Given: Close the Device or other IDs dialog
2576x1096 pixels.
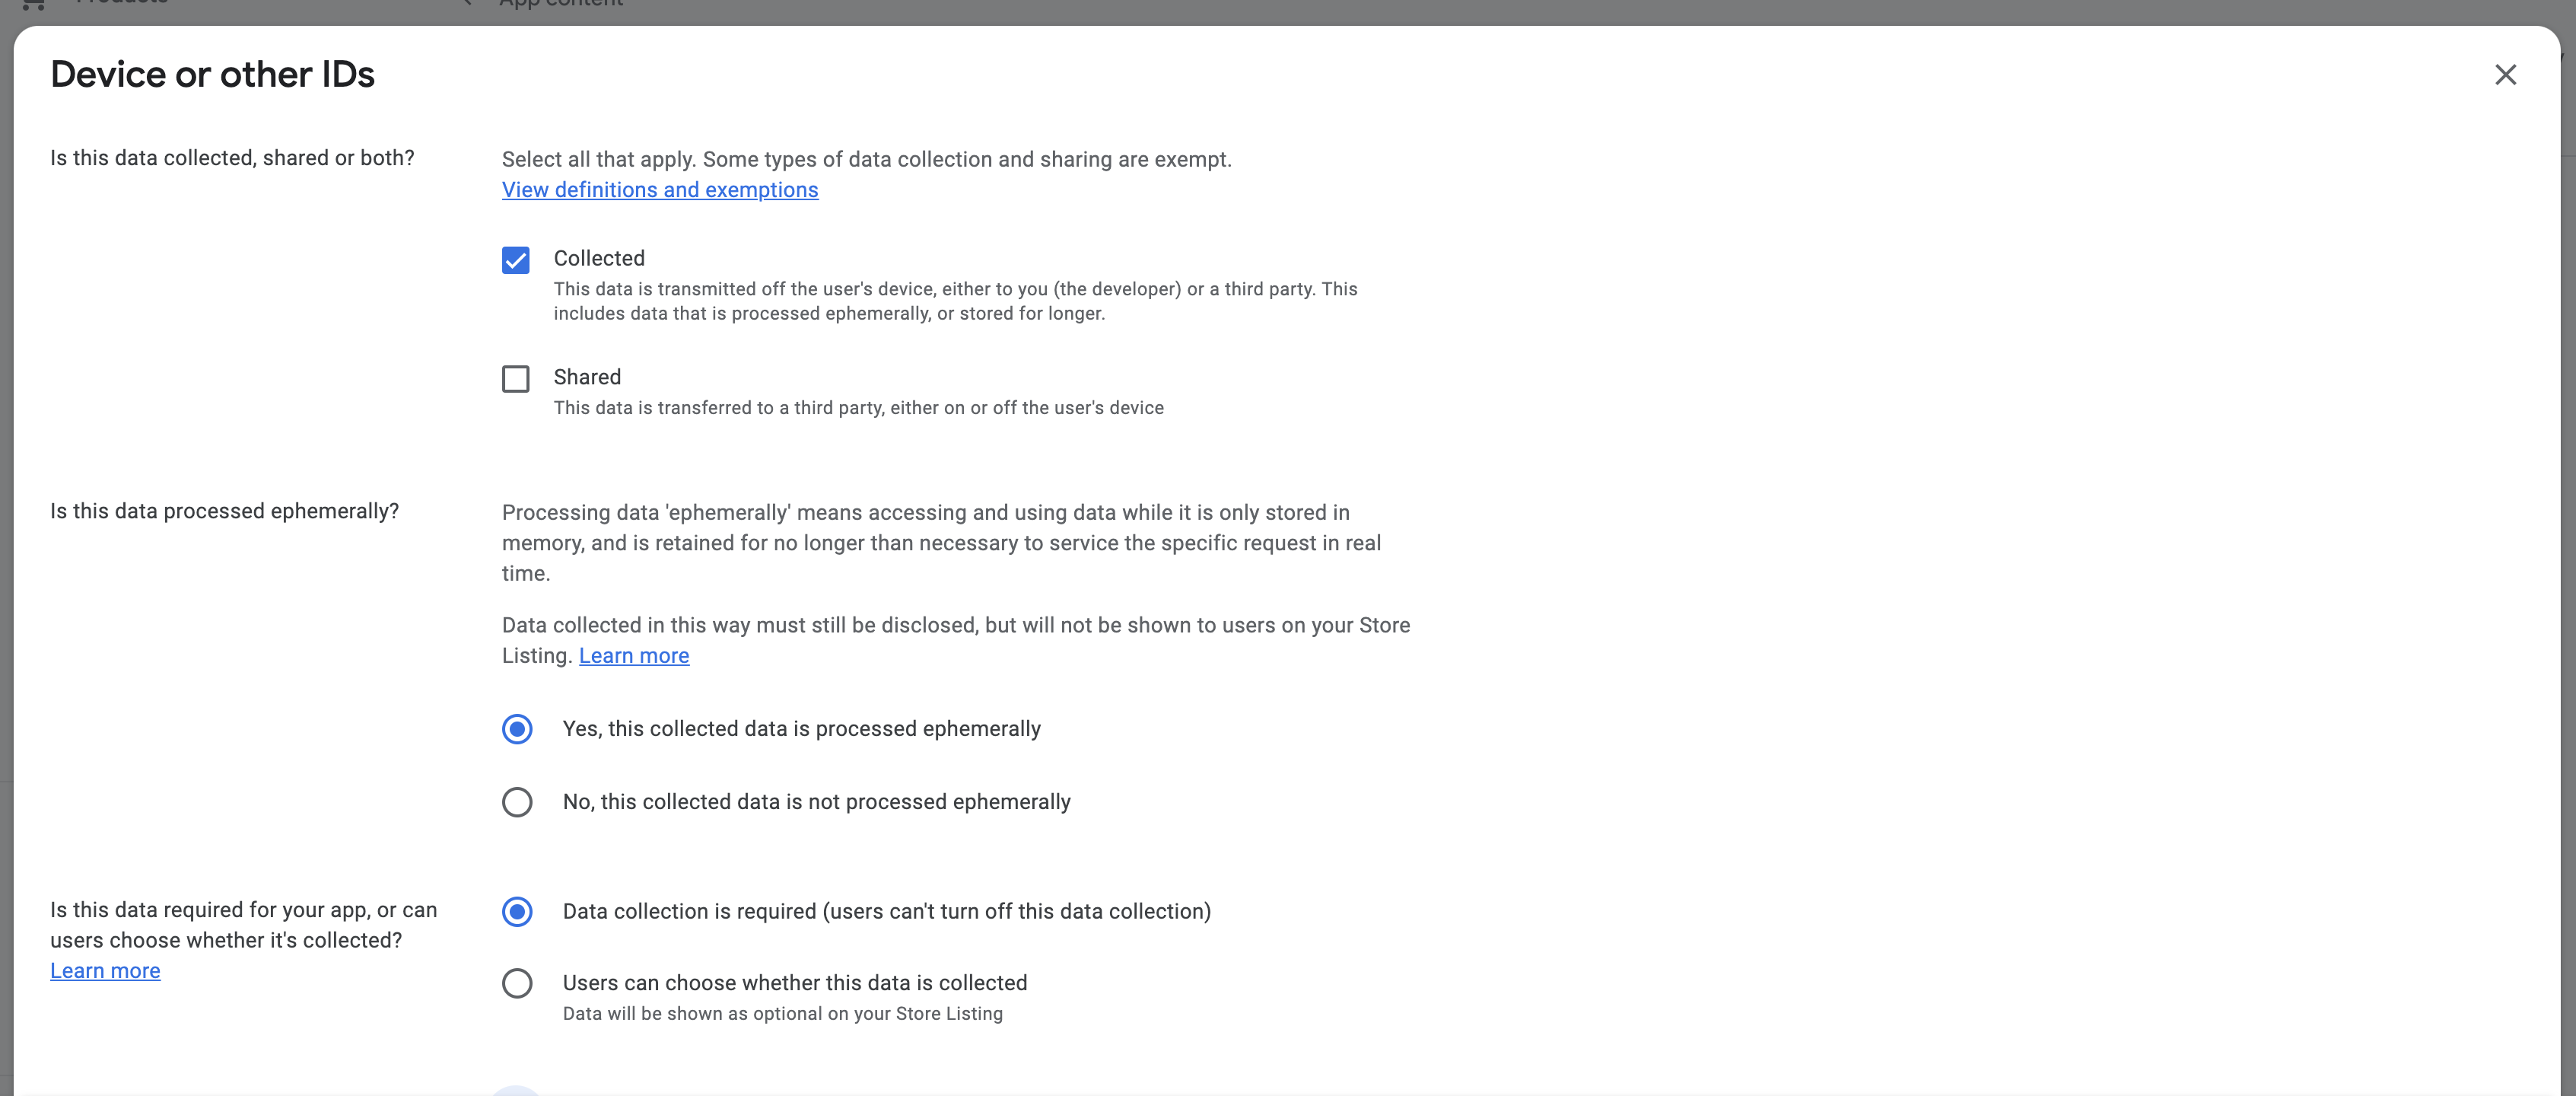Looking at the screenshot, I should (2505, 75).
